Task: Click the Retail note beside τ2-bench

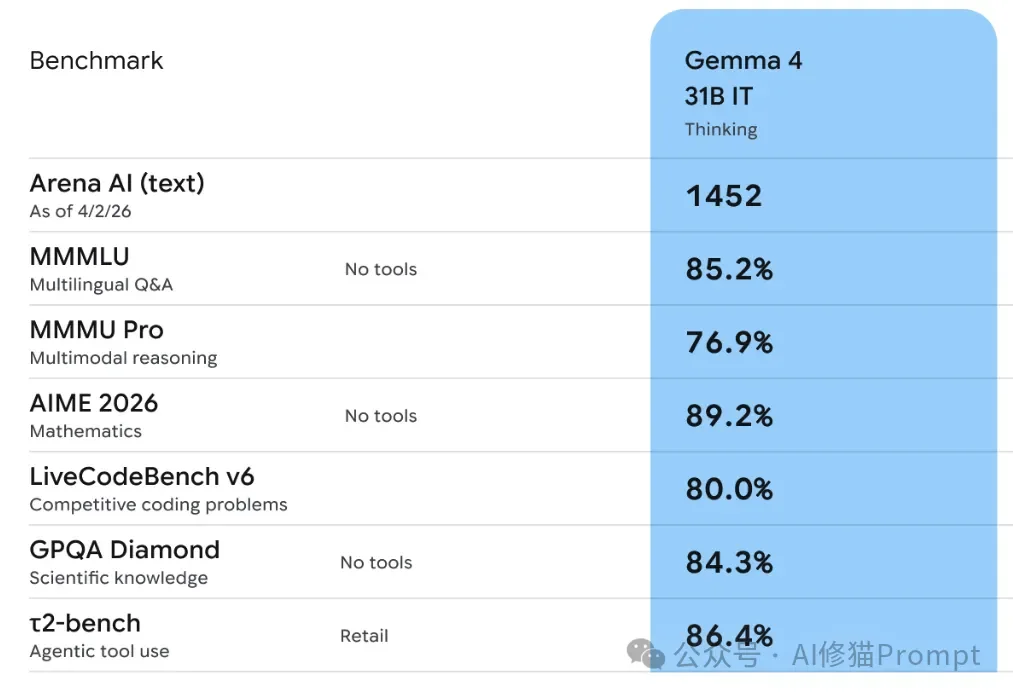Action: coord(364,636)
